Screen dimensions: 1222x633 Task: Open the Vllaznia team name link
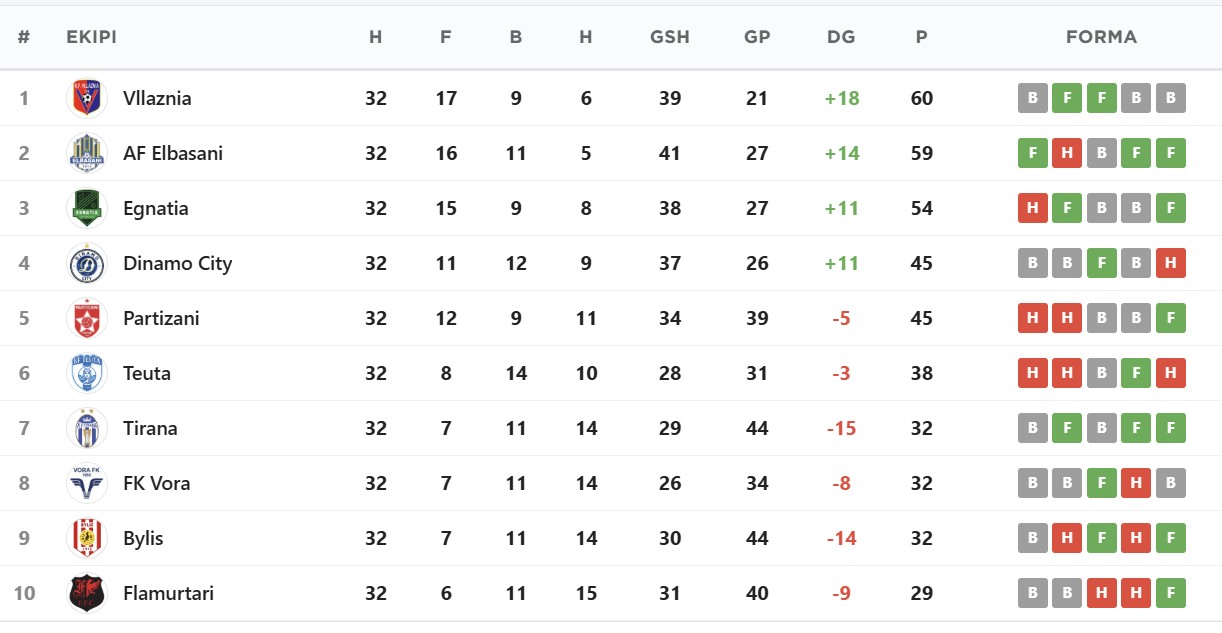click(157, 98)
